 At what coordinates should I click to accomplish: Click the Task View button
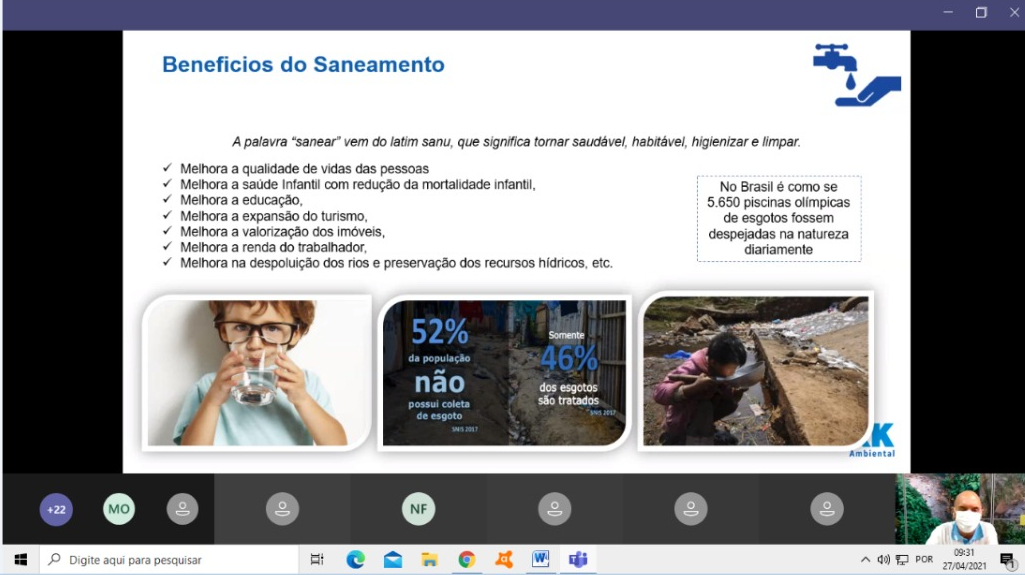click(x=317, y=560)
